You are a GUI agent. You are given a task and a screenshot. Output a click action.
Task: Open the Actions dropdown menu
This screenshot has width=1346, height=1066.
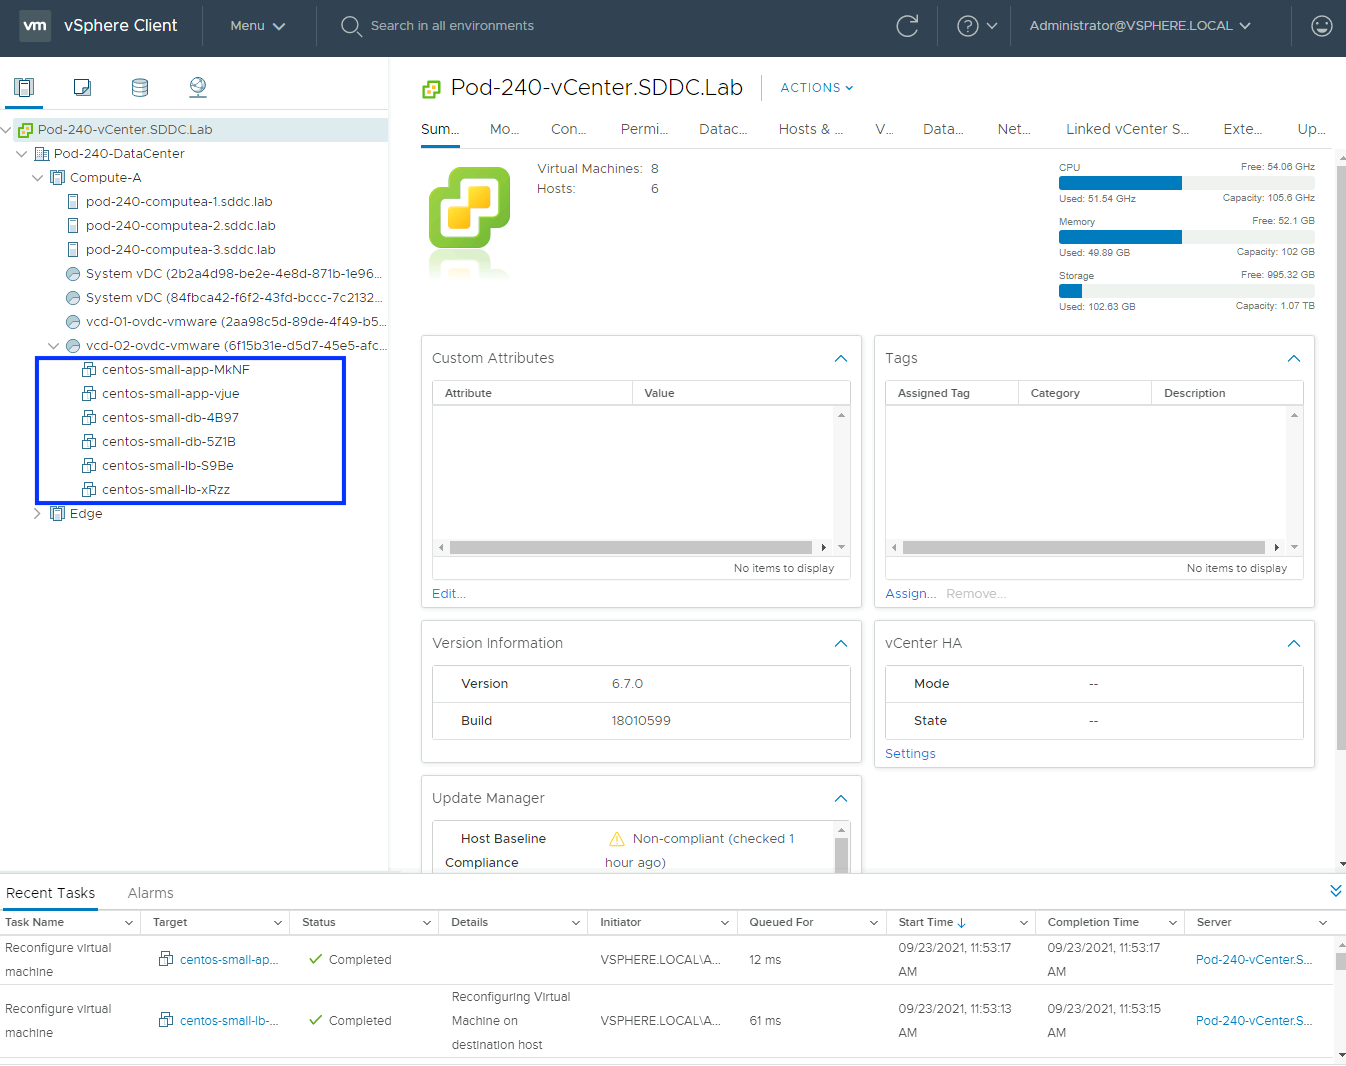tap(816, 88)
